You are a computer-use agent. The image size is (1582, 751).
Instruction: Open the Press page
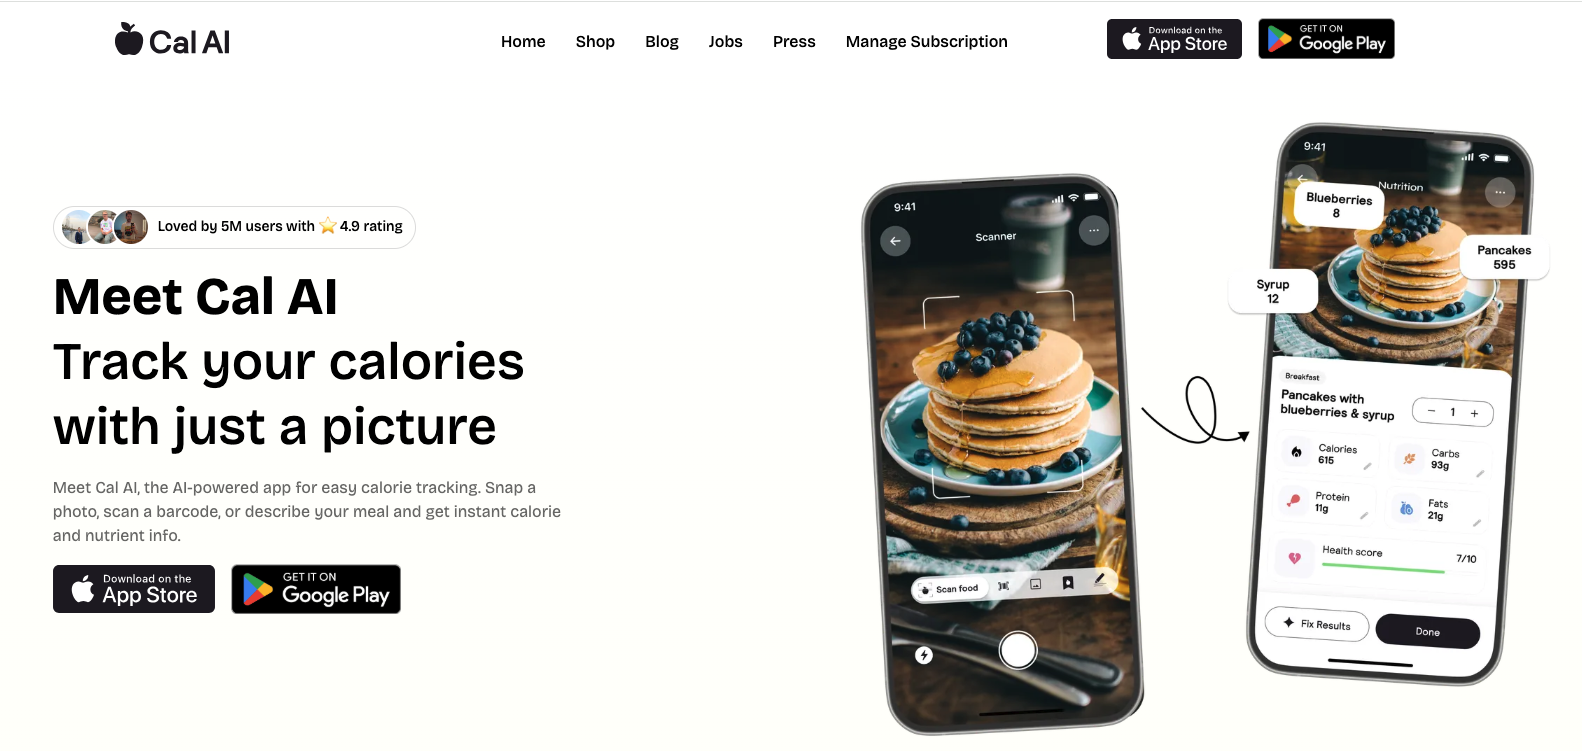tap(794, 41)
